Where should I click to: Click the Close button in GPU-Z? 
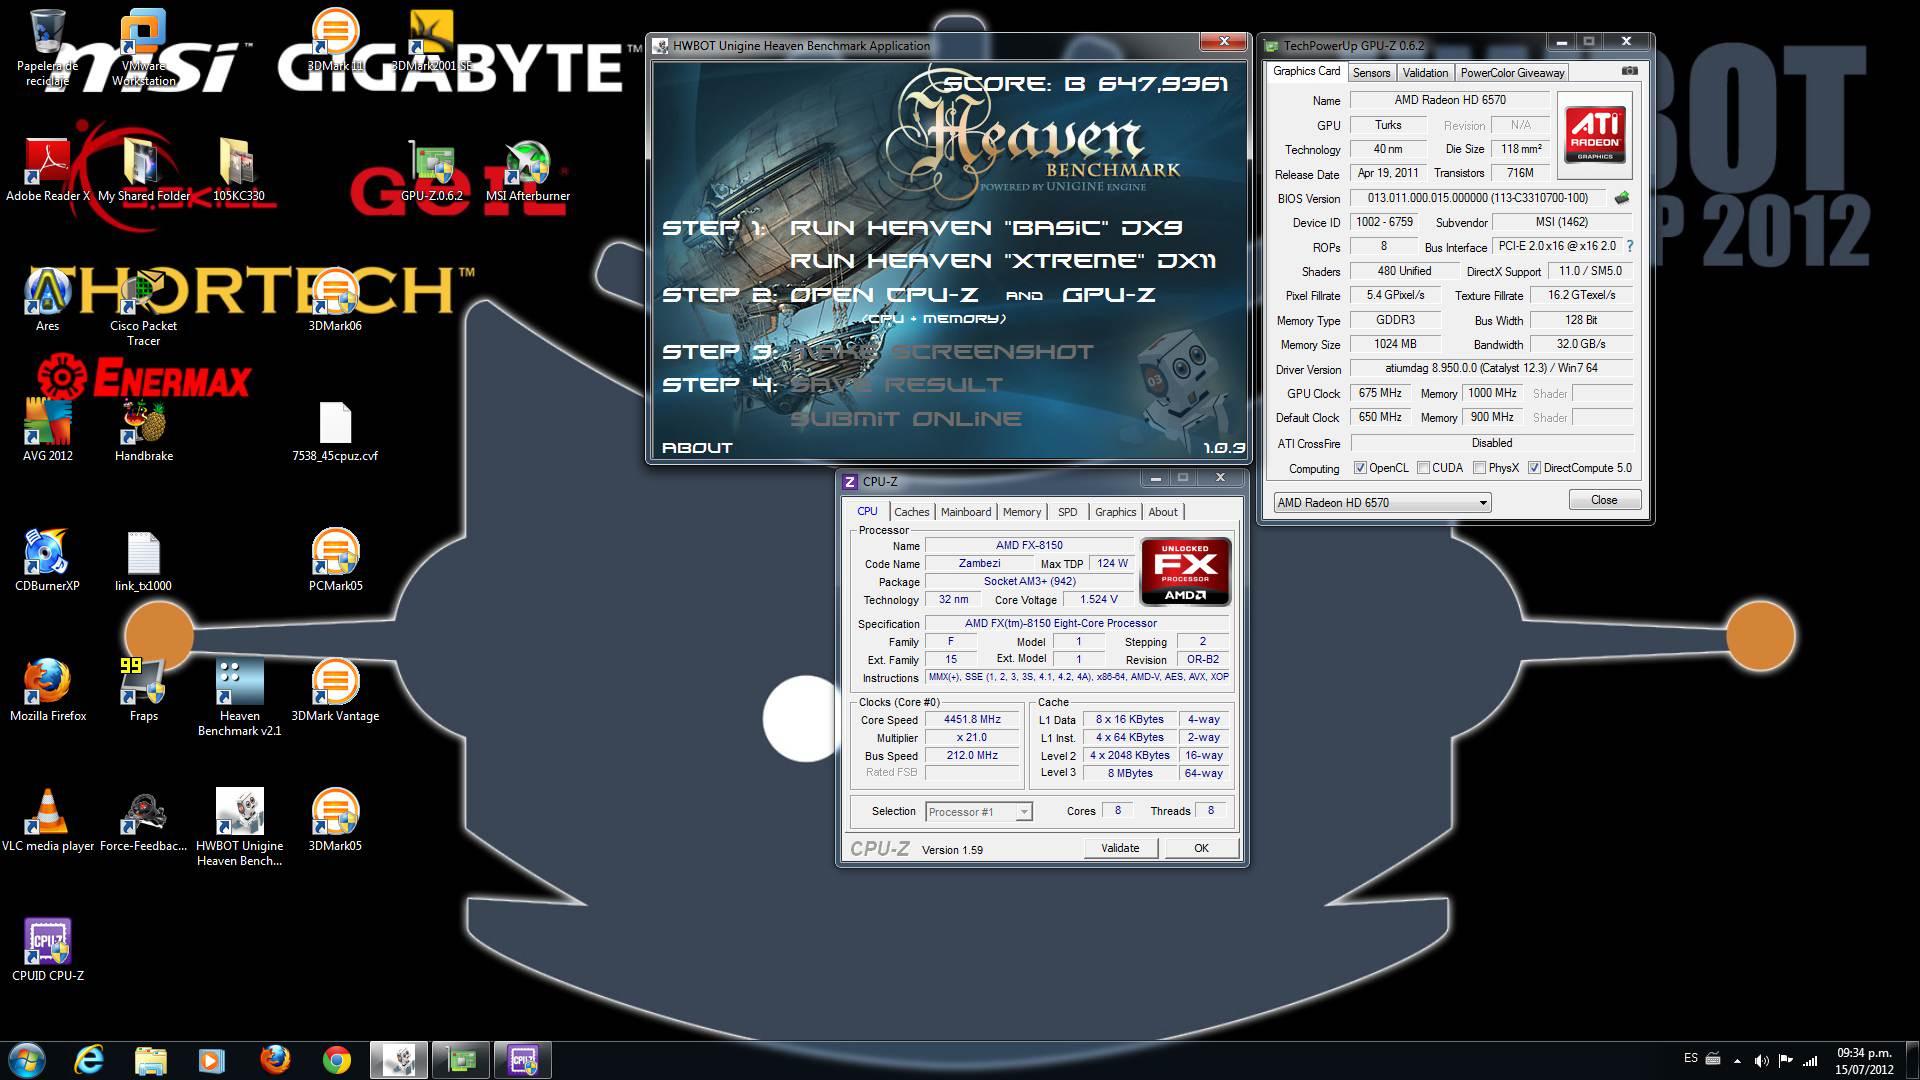pyautogui.click(x=1603, y=500)
